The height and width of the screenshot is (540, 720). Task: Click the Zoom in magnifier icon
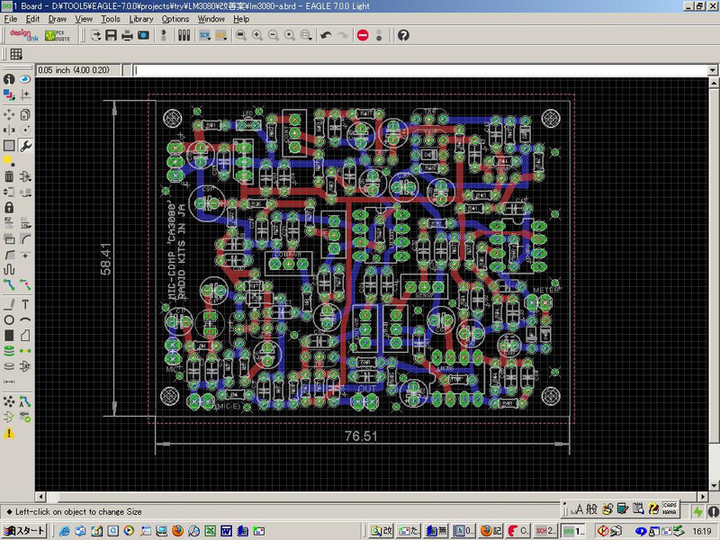[257, 35]
